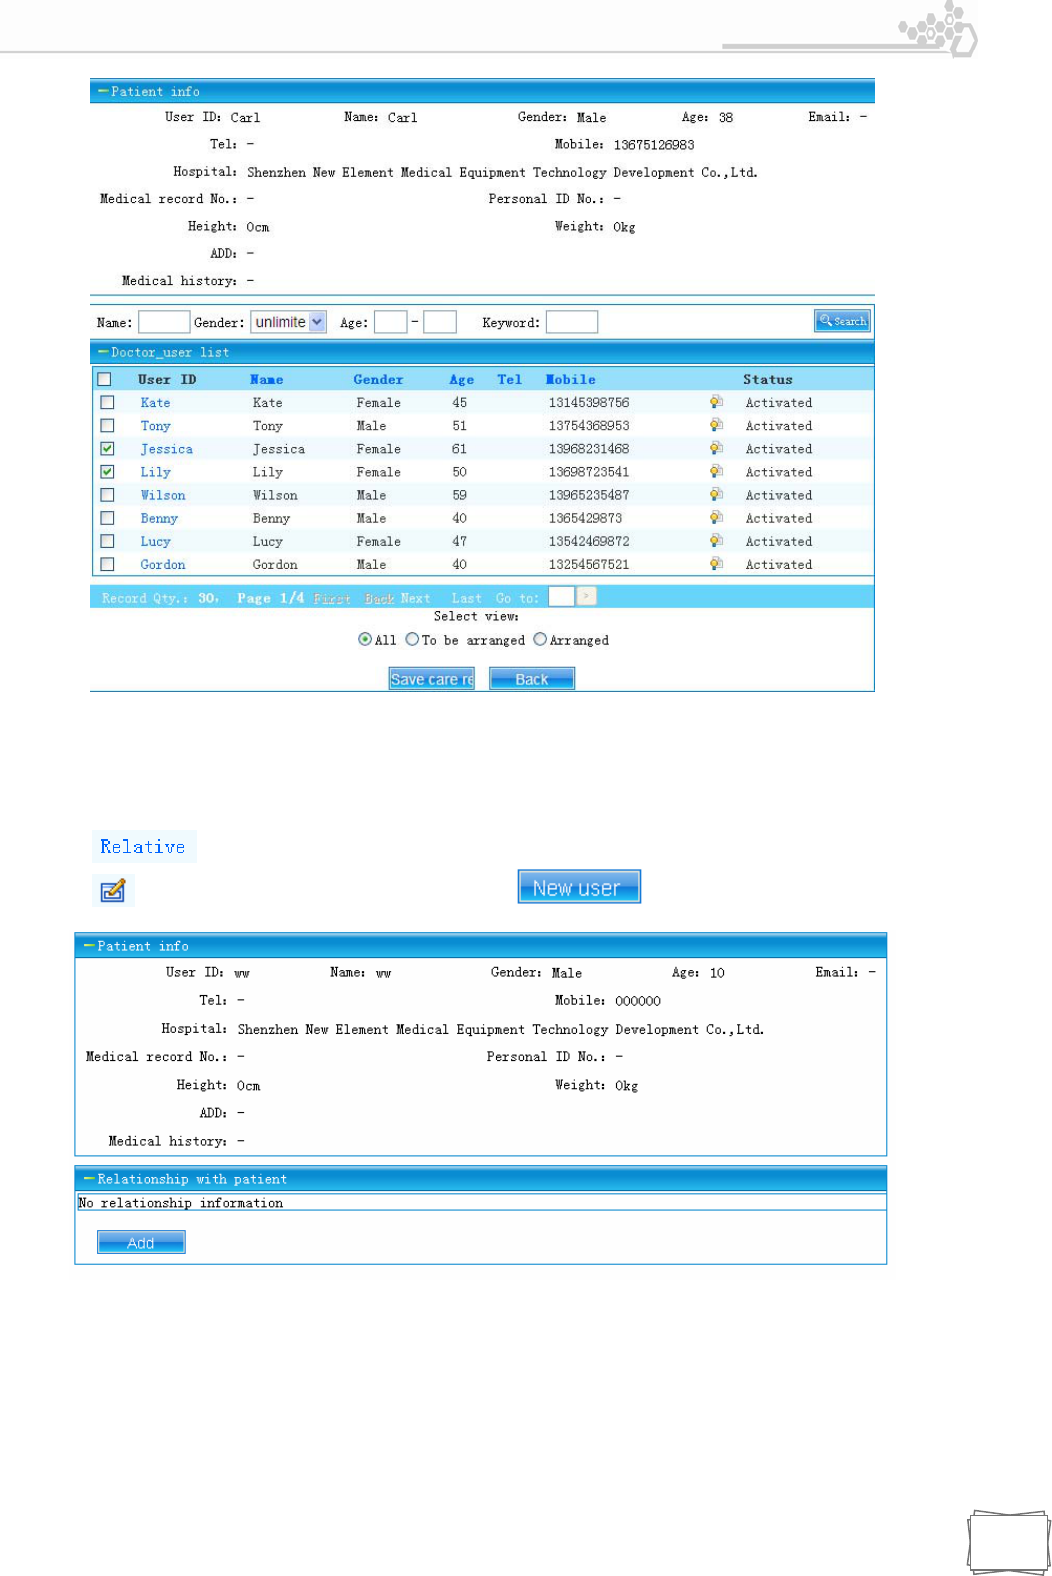Click the lightbulb icon in Benny's row

[x=716, y=518]
